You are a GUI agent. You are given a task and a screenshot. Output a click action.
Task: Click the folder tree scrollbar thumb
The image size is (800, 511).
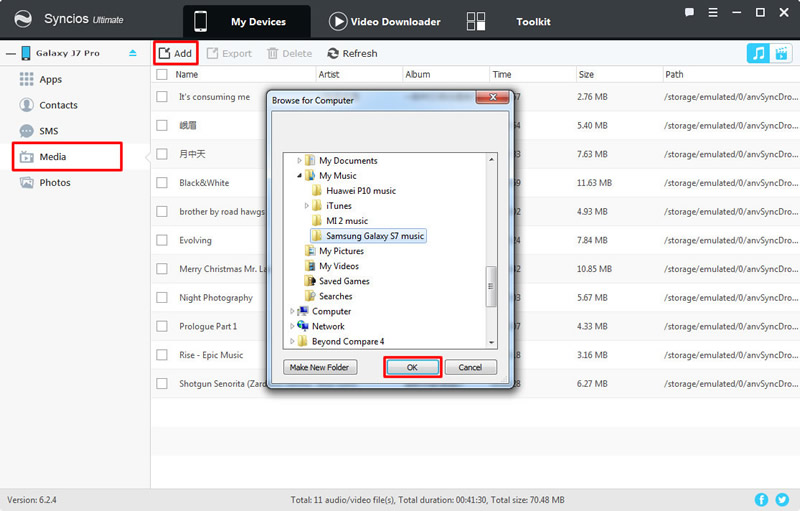(x=491, y=286)
